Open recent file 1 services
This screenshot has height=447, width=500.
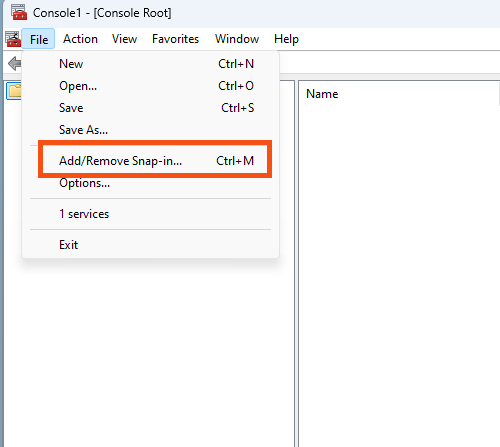[x=151, y=214]
